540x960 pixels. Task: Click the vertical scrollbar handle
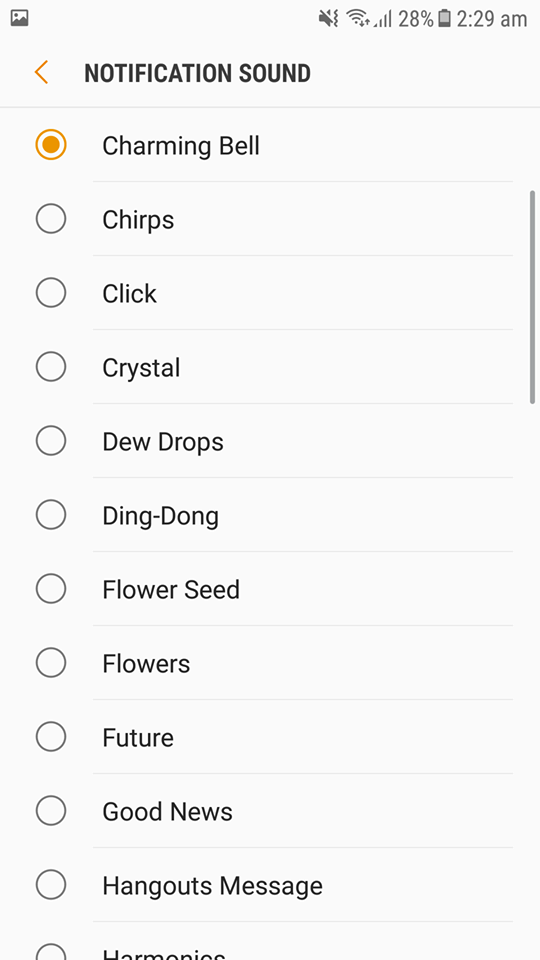(532, 297)
